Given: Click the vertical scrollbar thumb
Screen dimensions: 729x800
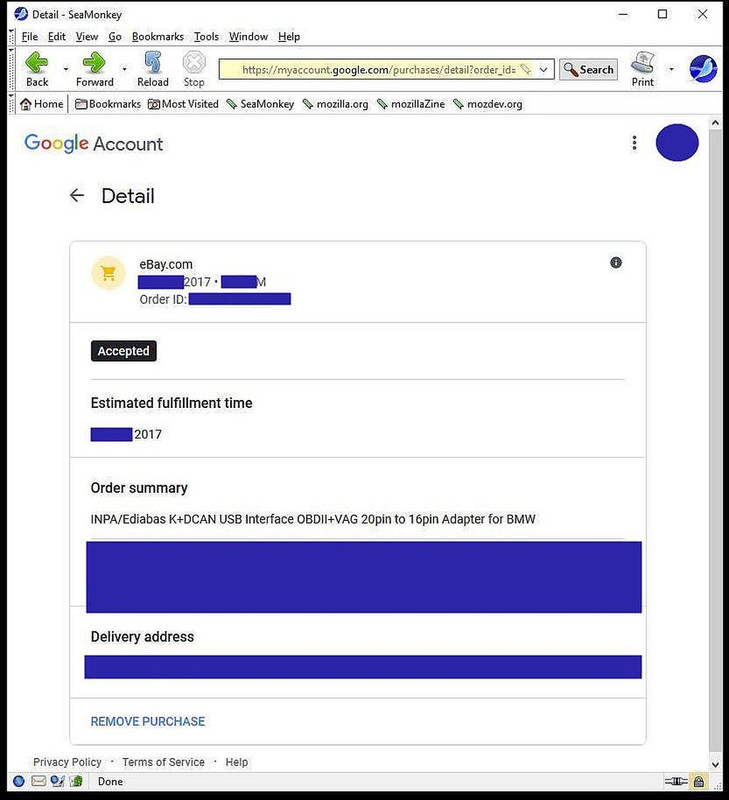Looking at the screenshot, I should [715, 441].
